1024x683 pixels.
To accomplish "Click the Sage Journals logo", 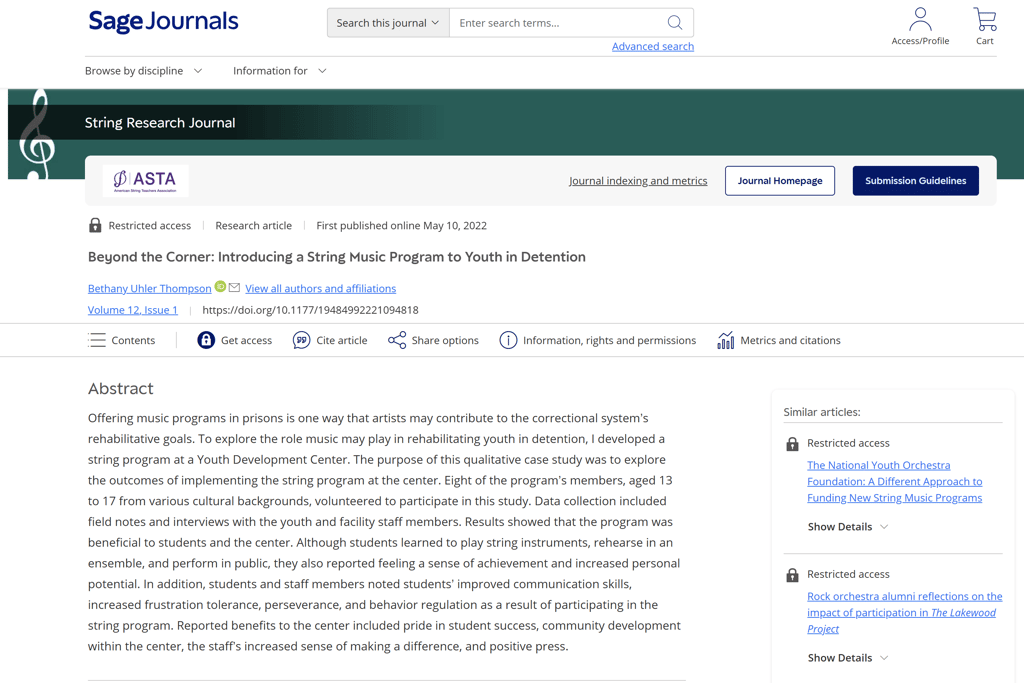I will point(163,22).
